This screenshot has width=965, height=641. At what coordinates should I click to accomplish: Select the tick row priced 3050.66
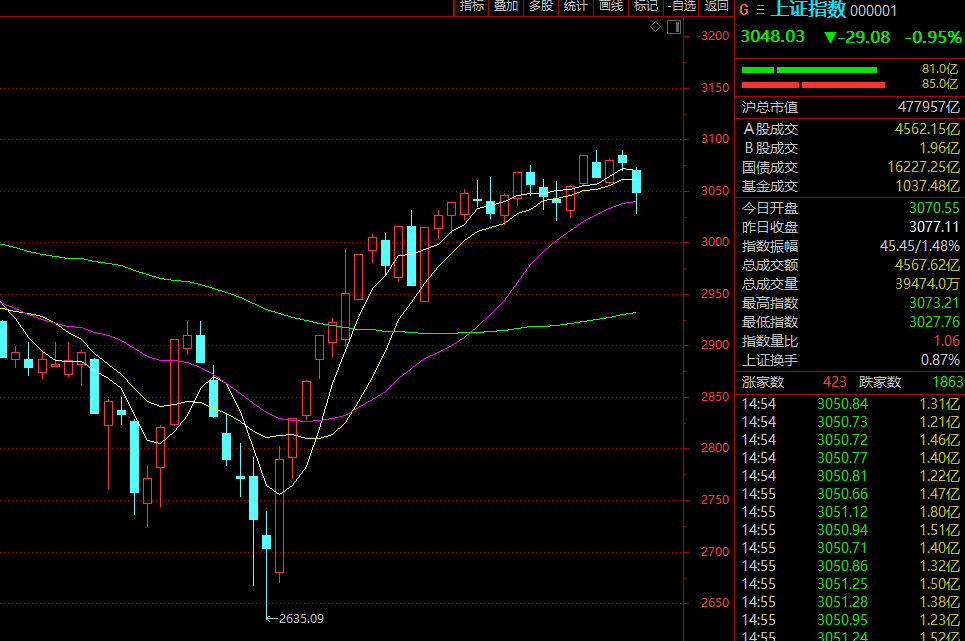click(850, 494)
